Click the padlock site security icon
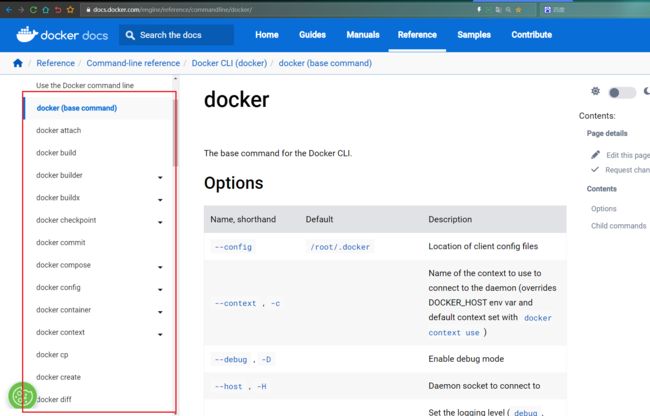Viewport: 650px width, 416px height. 88,10
